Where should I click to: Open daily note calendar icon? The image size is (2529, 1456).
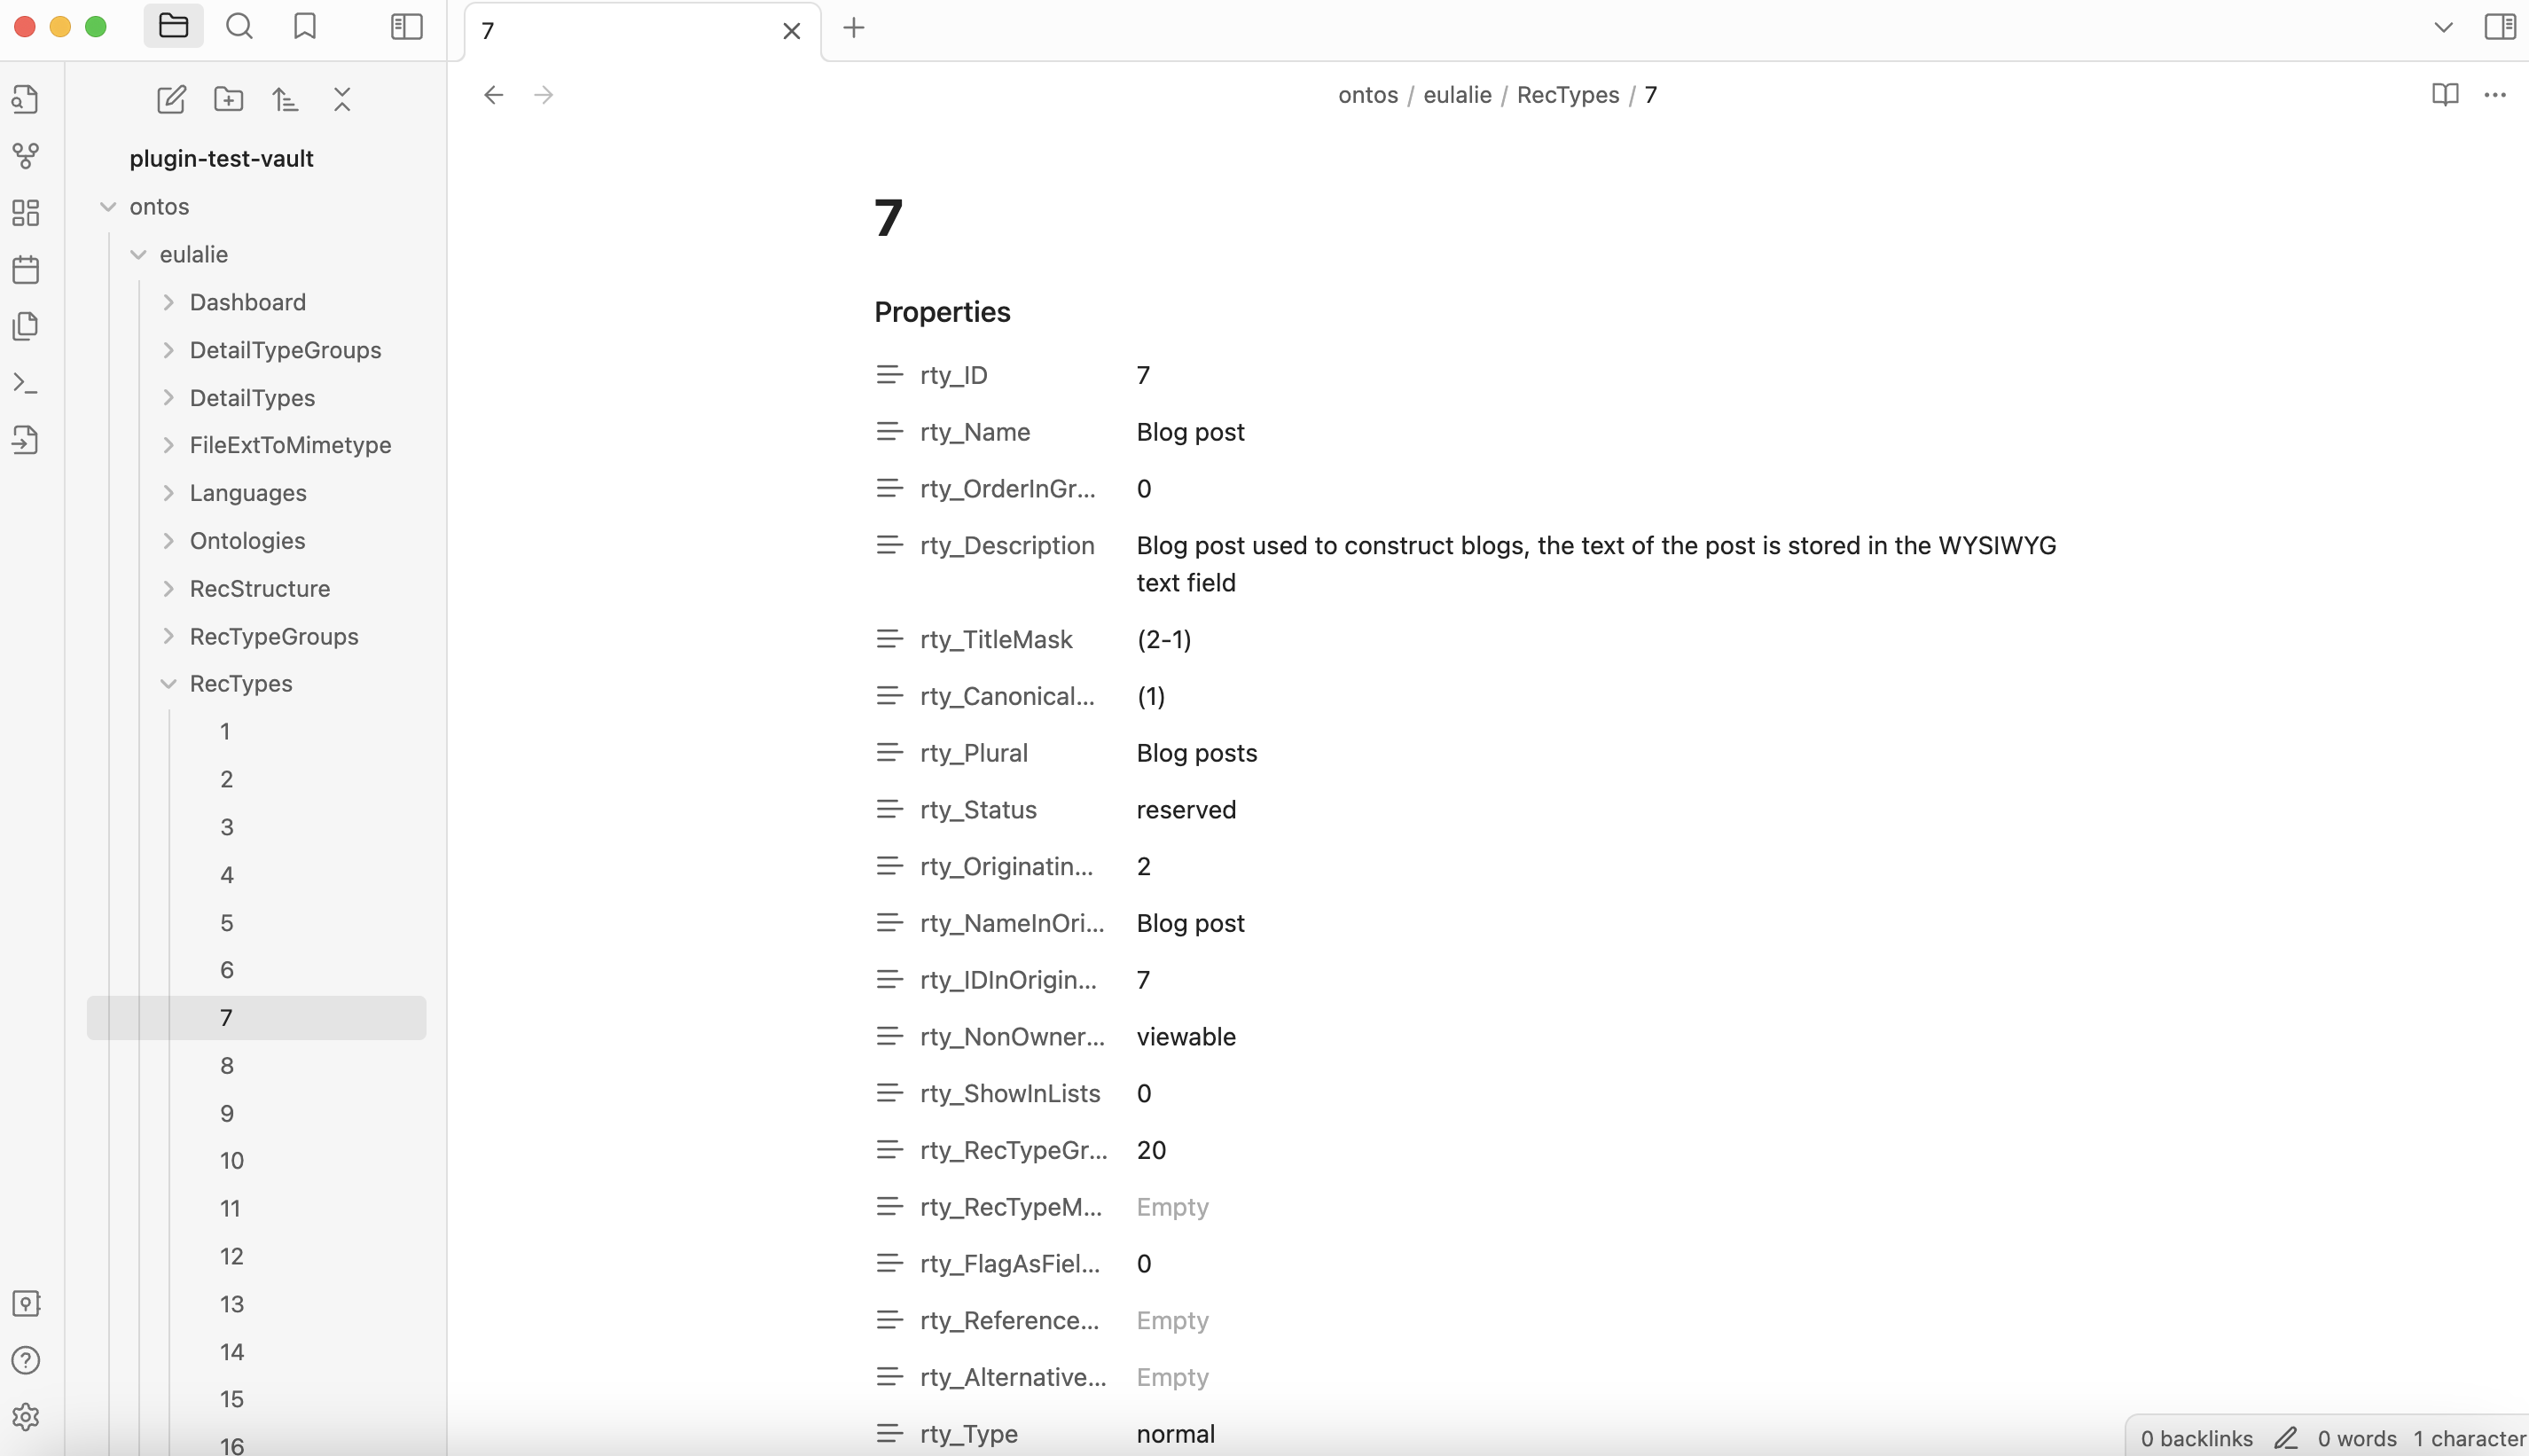[x=26, y=269]
